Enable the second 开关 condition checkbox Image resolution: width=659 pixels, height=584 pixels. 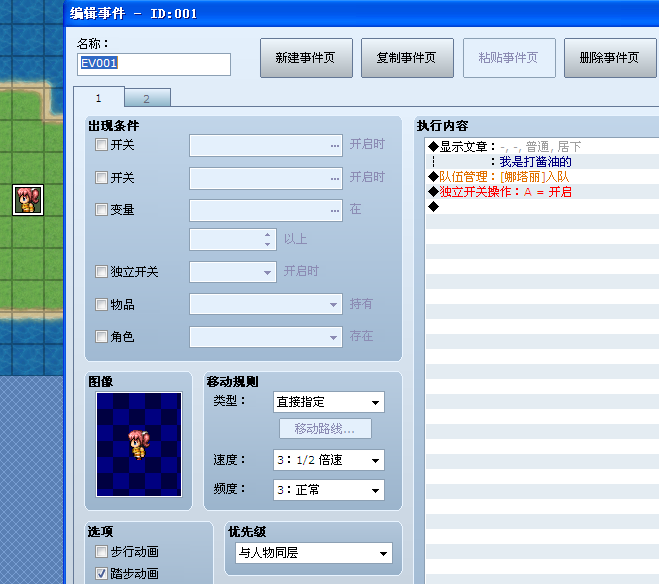coord(101,177)
